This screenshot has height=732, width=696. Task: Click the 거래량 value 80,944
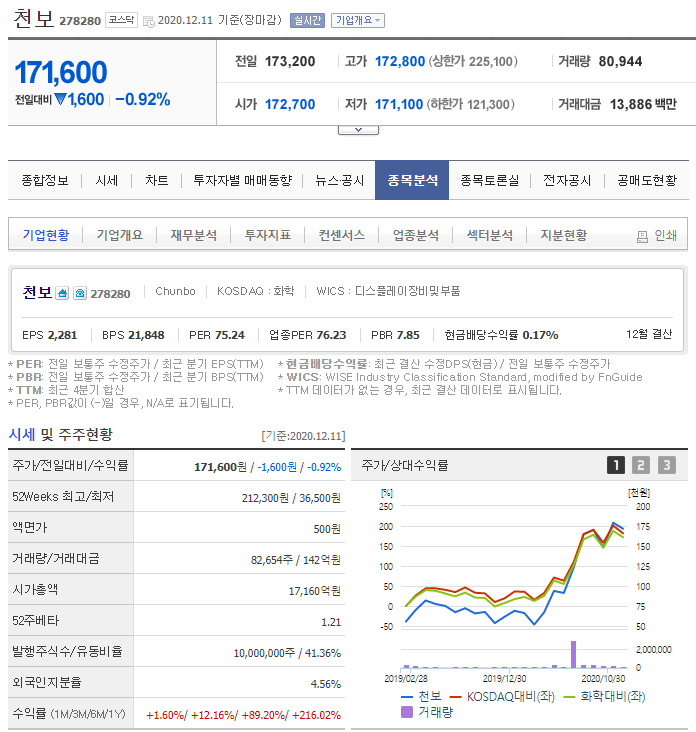coord(620,61)
